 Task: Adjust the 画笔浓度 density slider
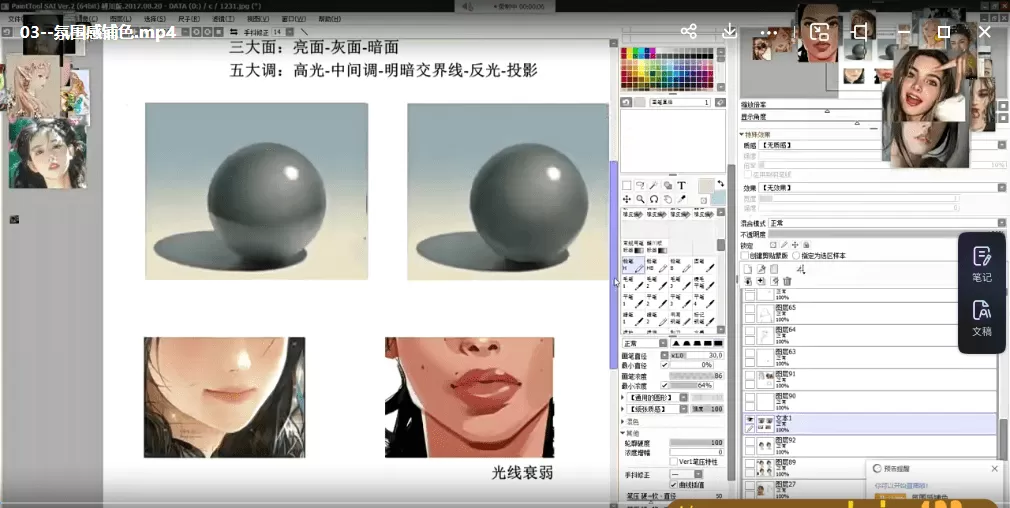pyautogui.click(x=696, y=376)
